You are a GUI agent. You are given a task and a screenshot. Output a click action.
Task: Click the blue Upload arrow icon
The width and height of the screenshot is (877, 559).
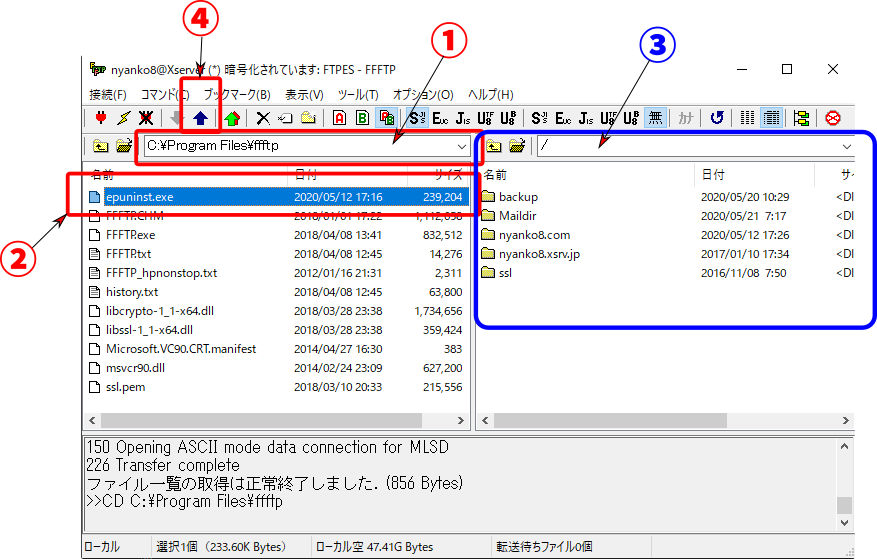pyautogui.click(x=200, y=118)
